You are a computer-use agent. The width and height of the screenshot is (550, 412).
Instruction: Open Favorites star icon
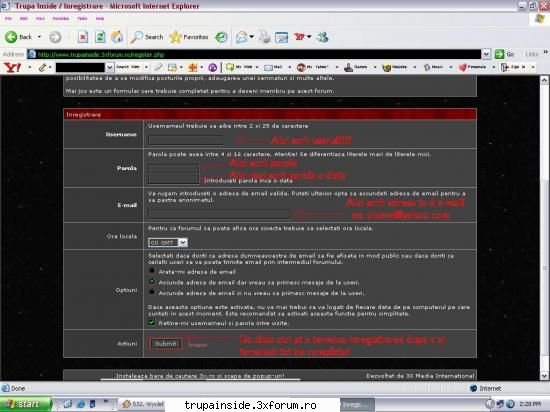click(x=175, y=37)
